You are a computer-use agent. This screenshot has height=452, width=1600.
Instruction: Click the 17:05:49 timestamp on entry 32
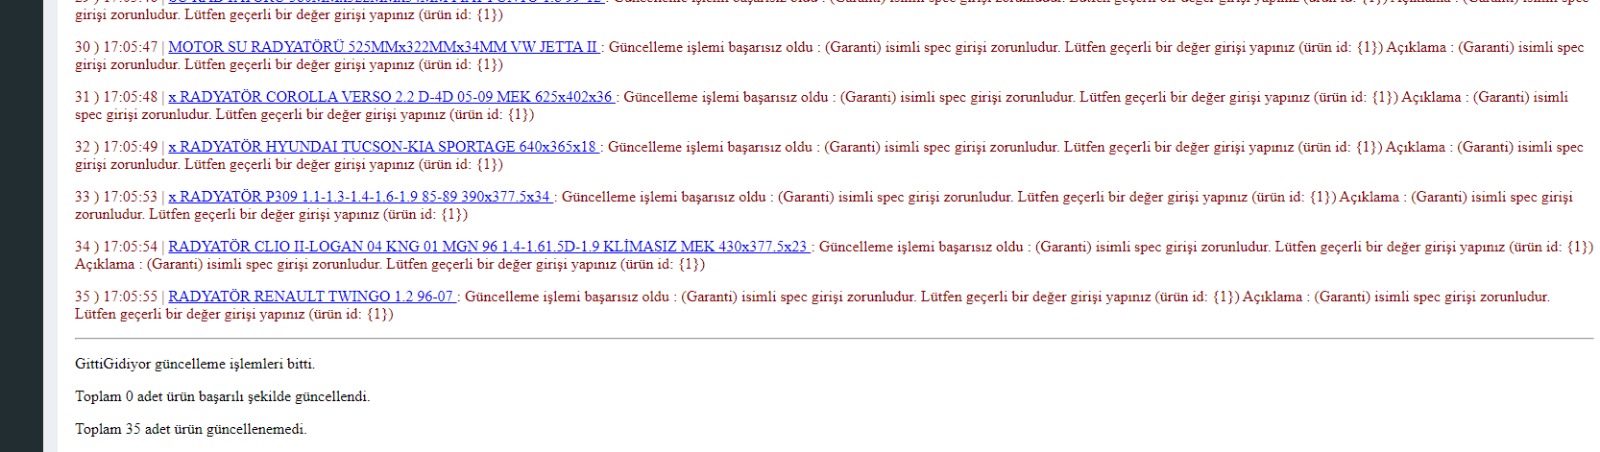(130, 147)
